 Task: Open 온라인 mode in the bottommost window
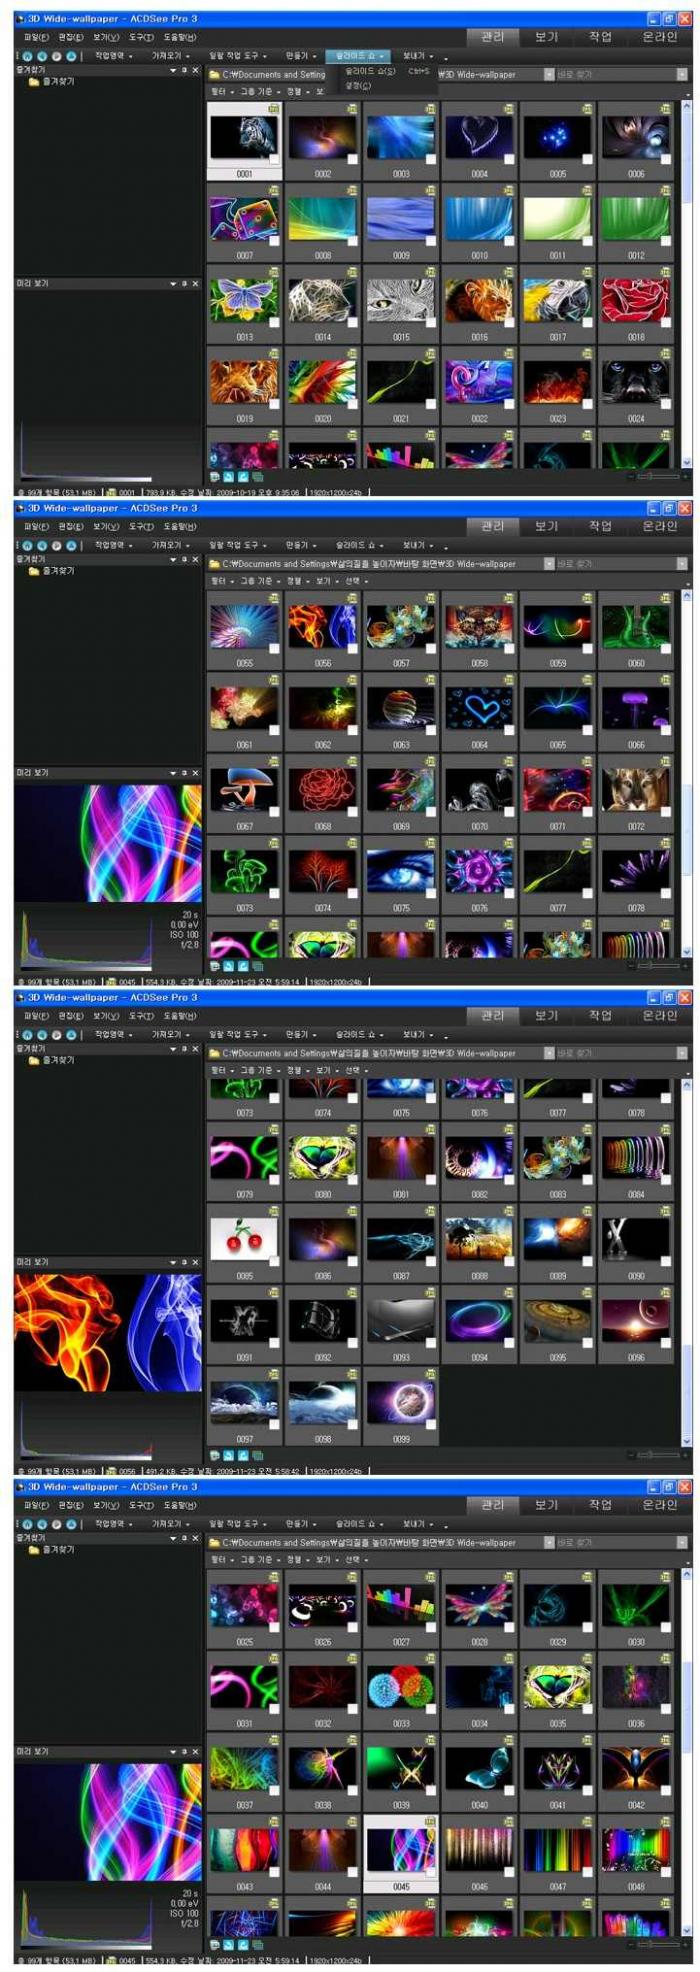tap(659, 1505)
